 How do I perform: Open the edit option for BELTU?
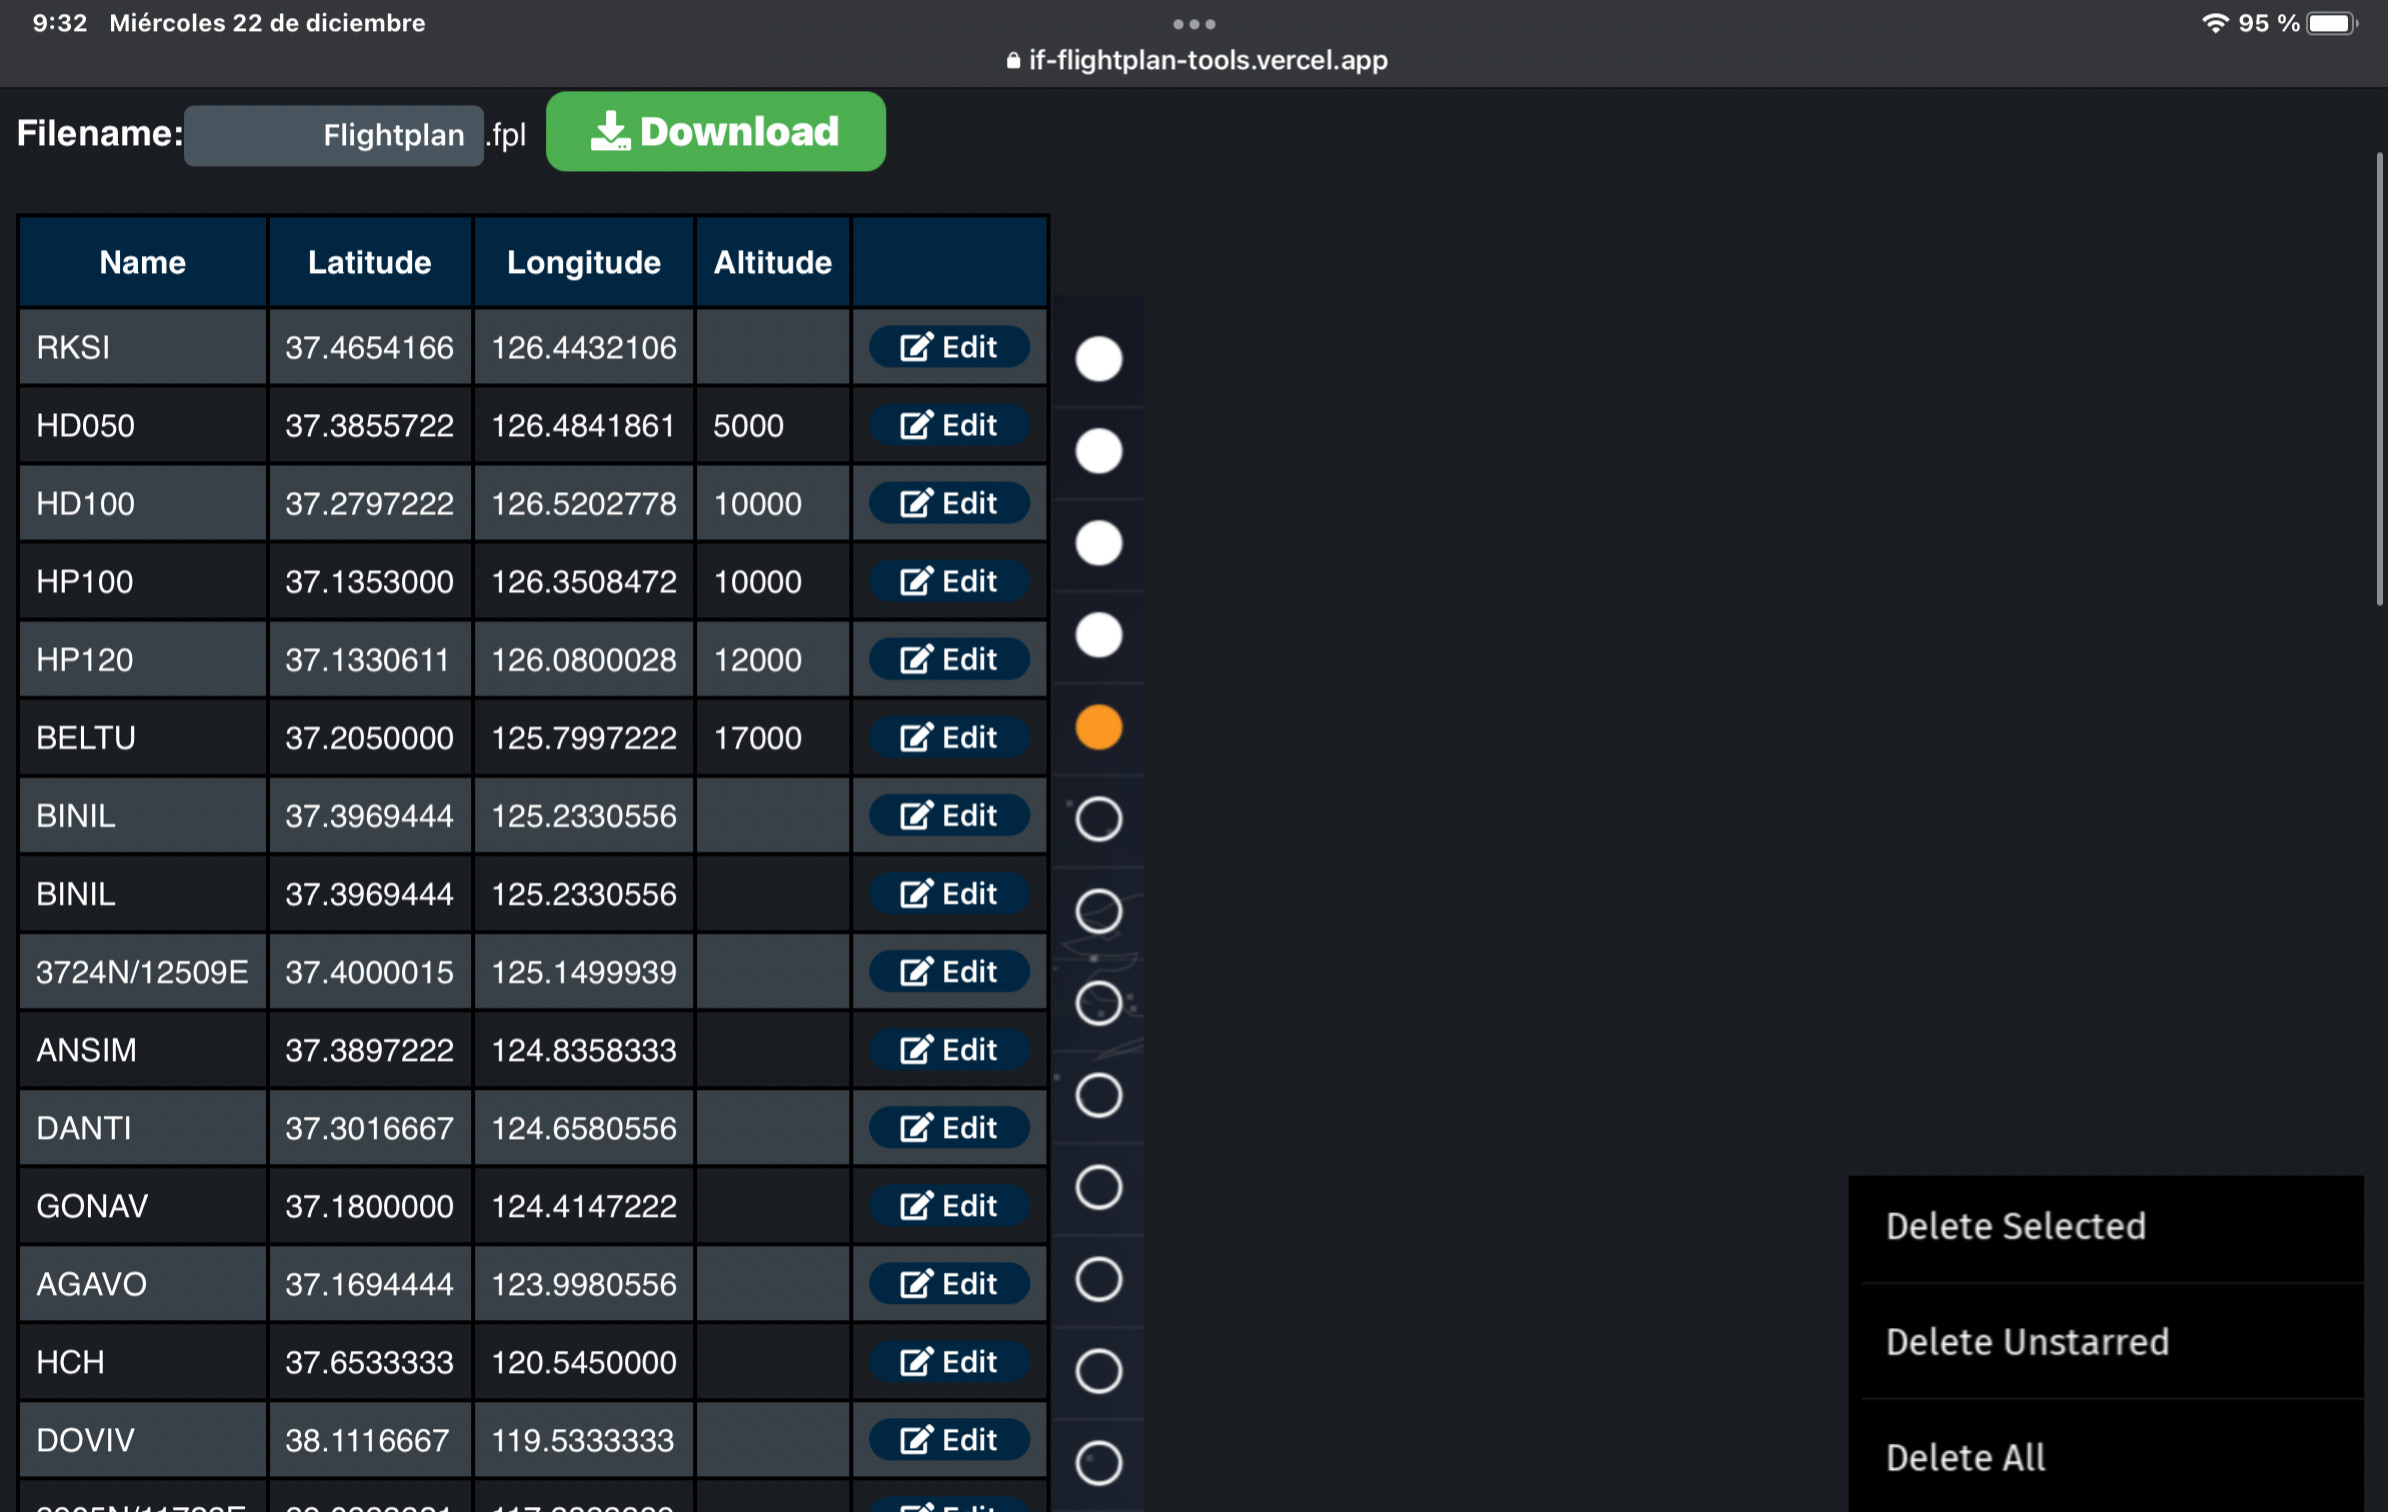[948, 738]
